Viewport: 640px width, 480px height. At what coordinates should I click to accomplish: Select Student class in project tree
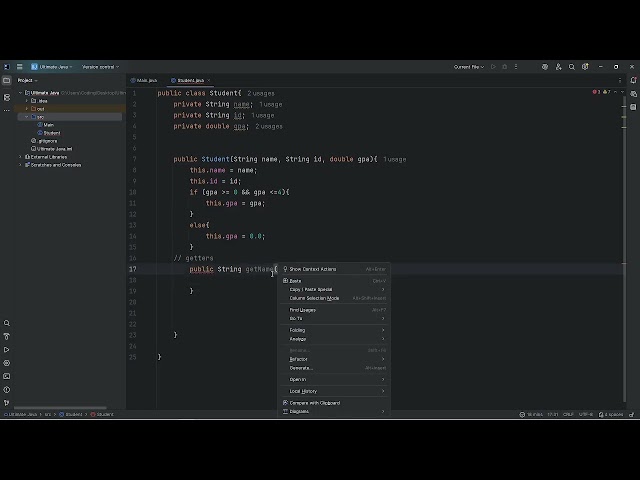point(51,133)
